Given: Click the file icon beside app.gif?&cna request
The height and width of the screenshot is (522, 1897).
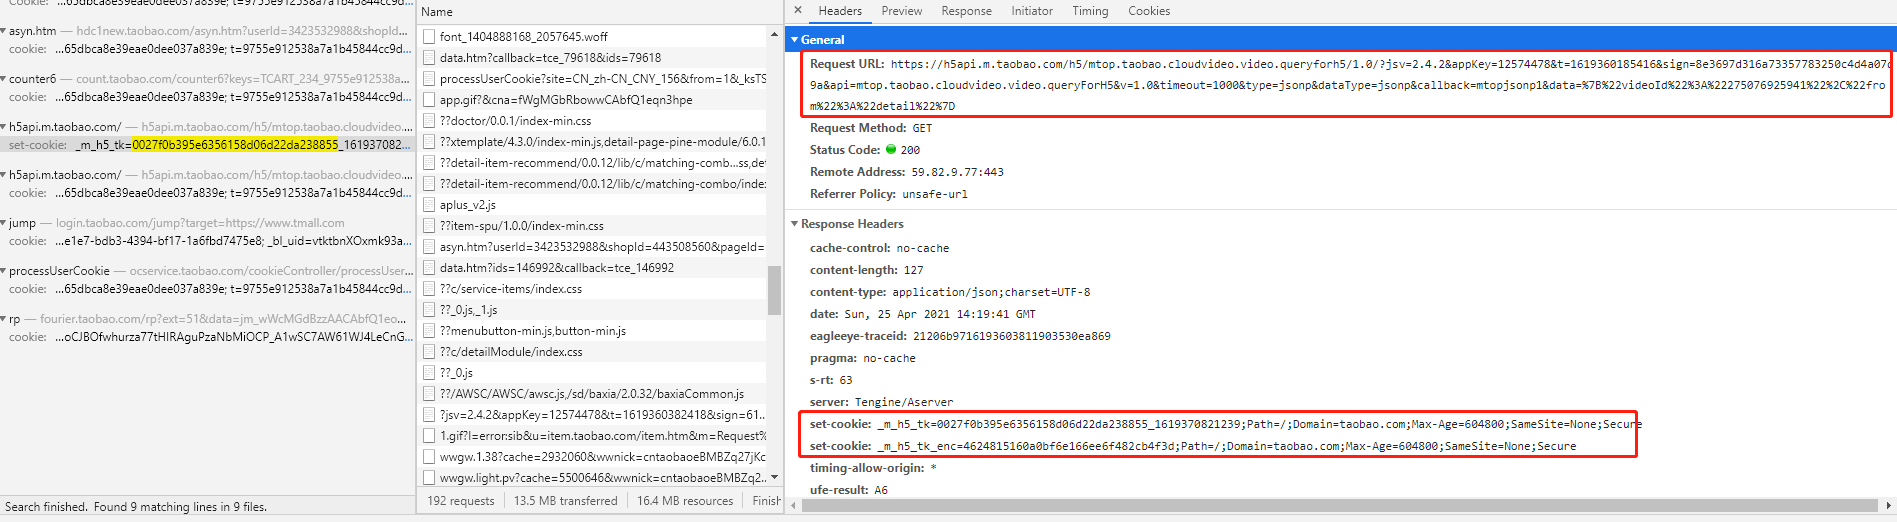Looking at the screenshot, I should (429, 99).
